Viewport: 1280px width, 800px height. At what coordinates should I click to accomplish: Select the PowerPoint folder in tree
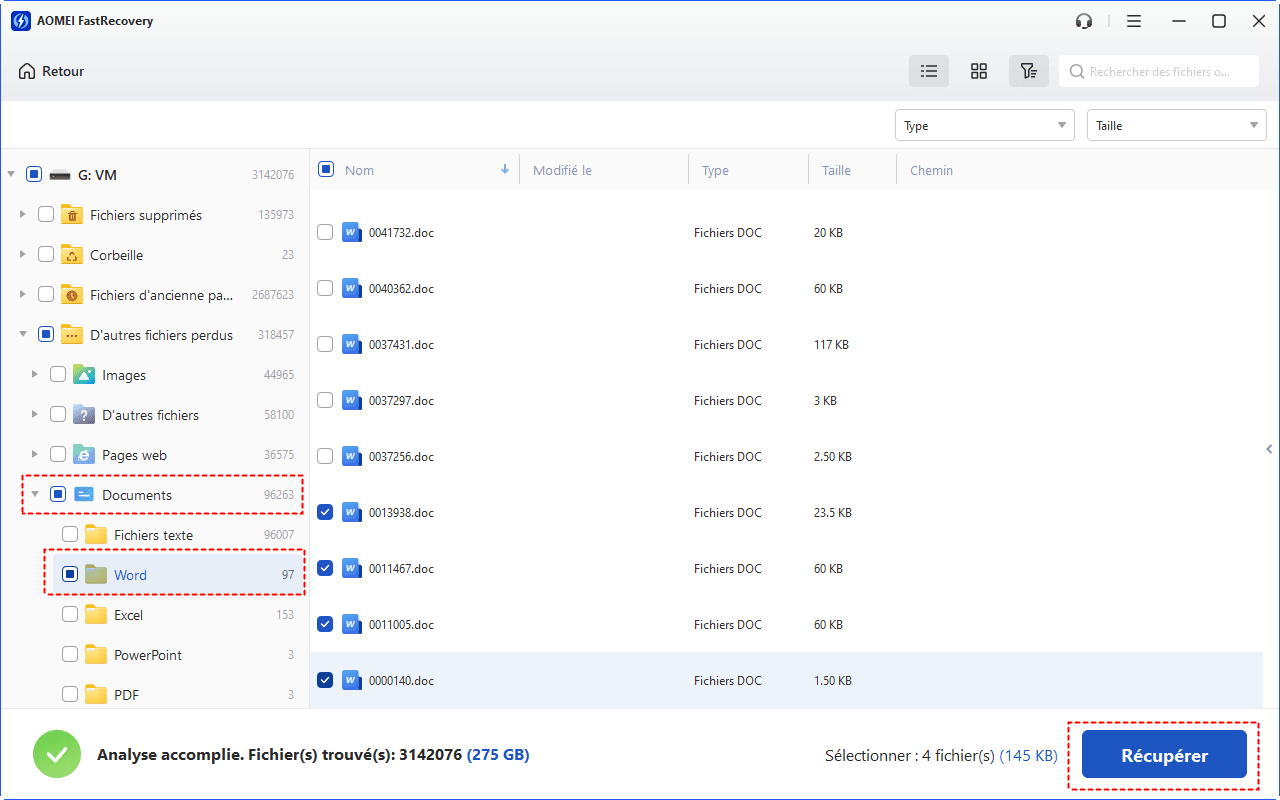(147, 655)
